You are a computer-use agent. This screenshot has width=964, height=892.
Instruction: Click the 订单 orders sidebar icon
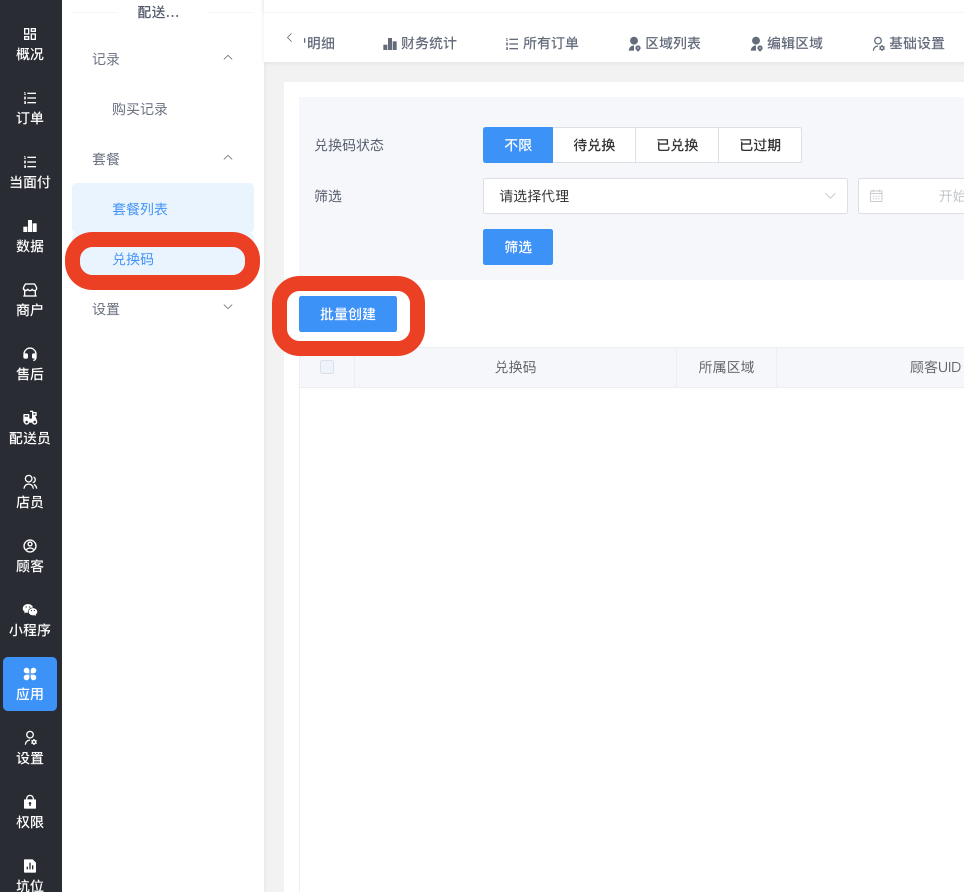pyautogui.click(x=30, y=98)
